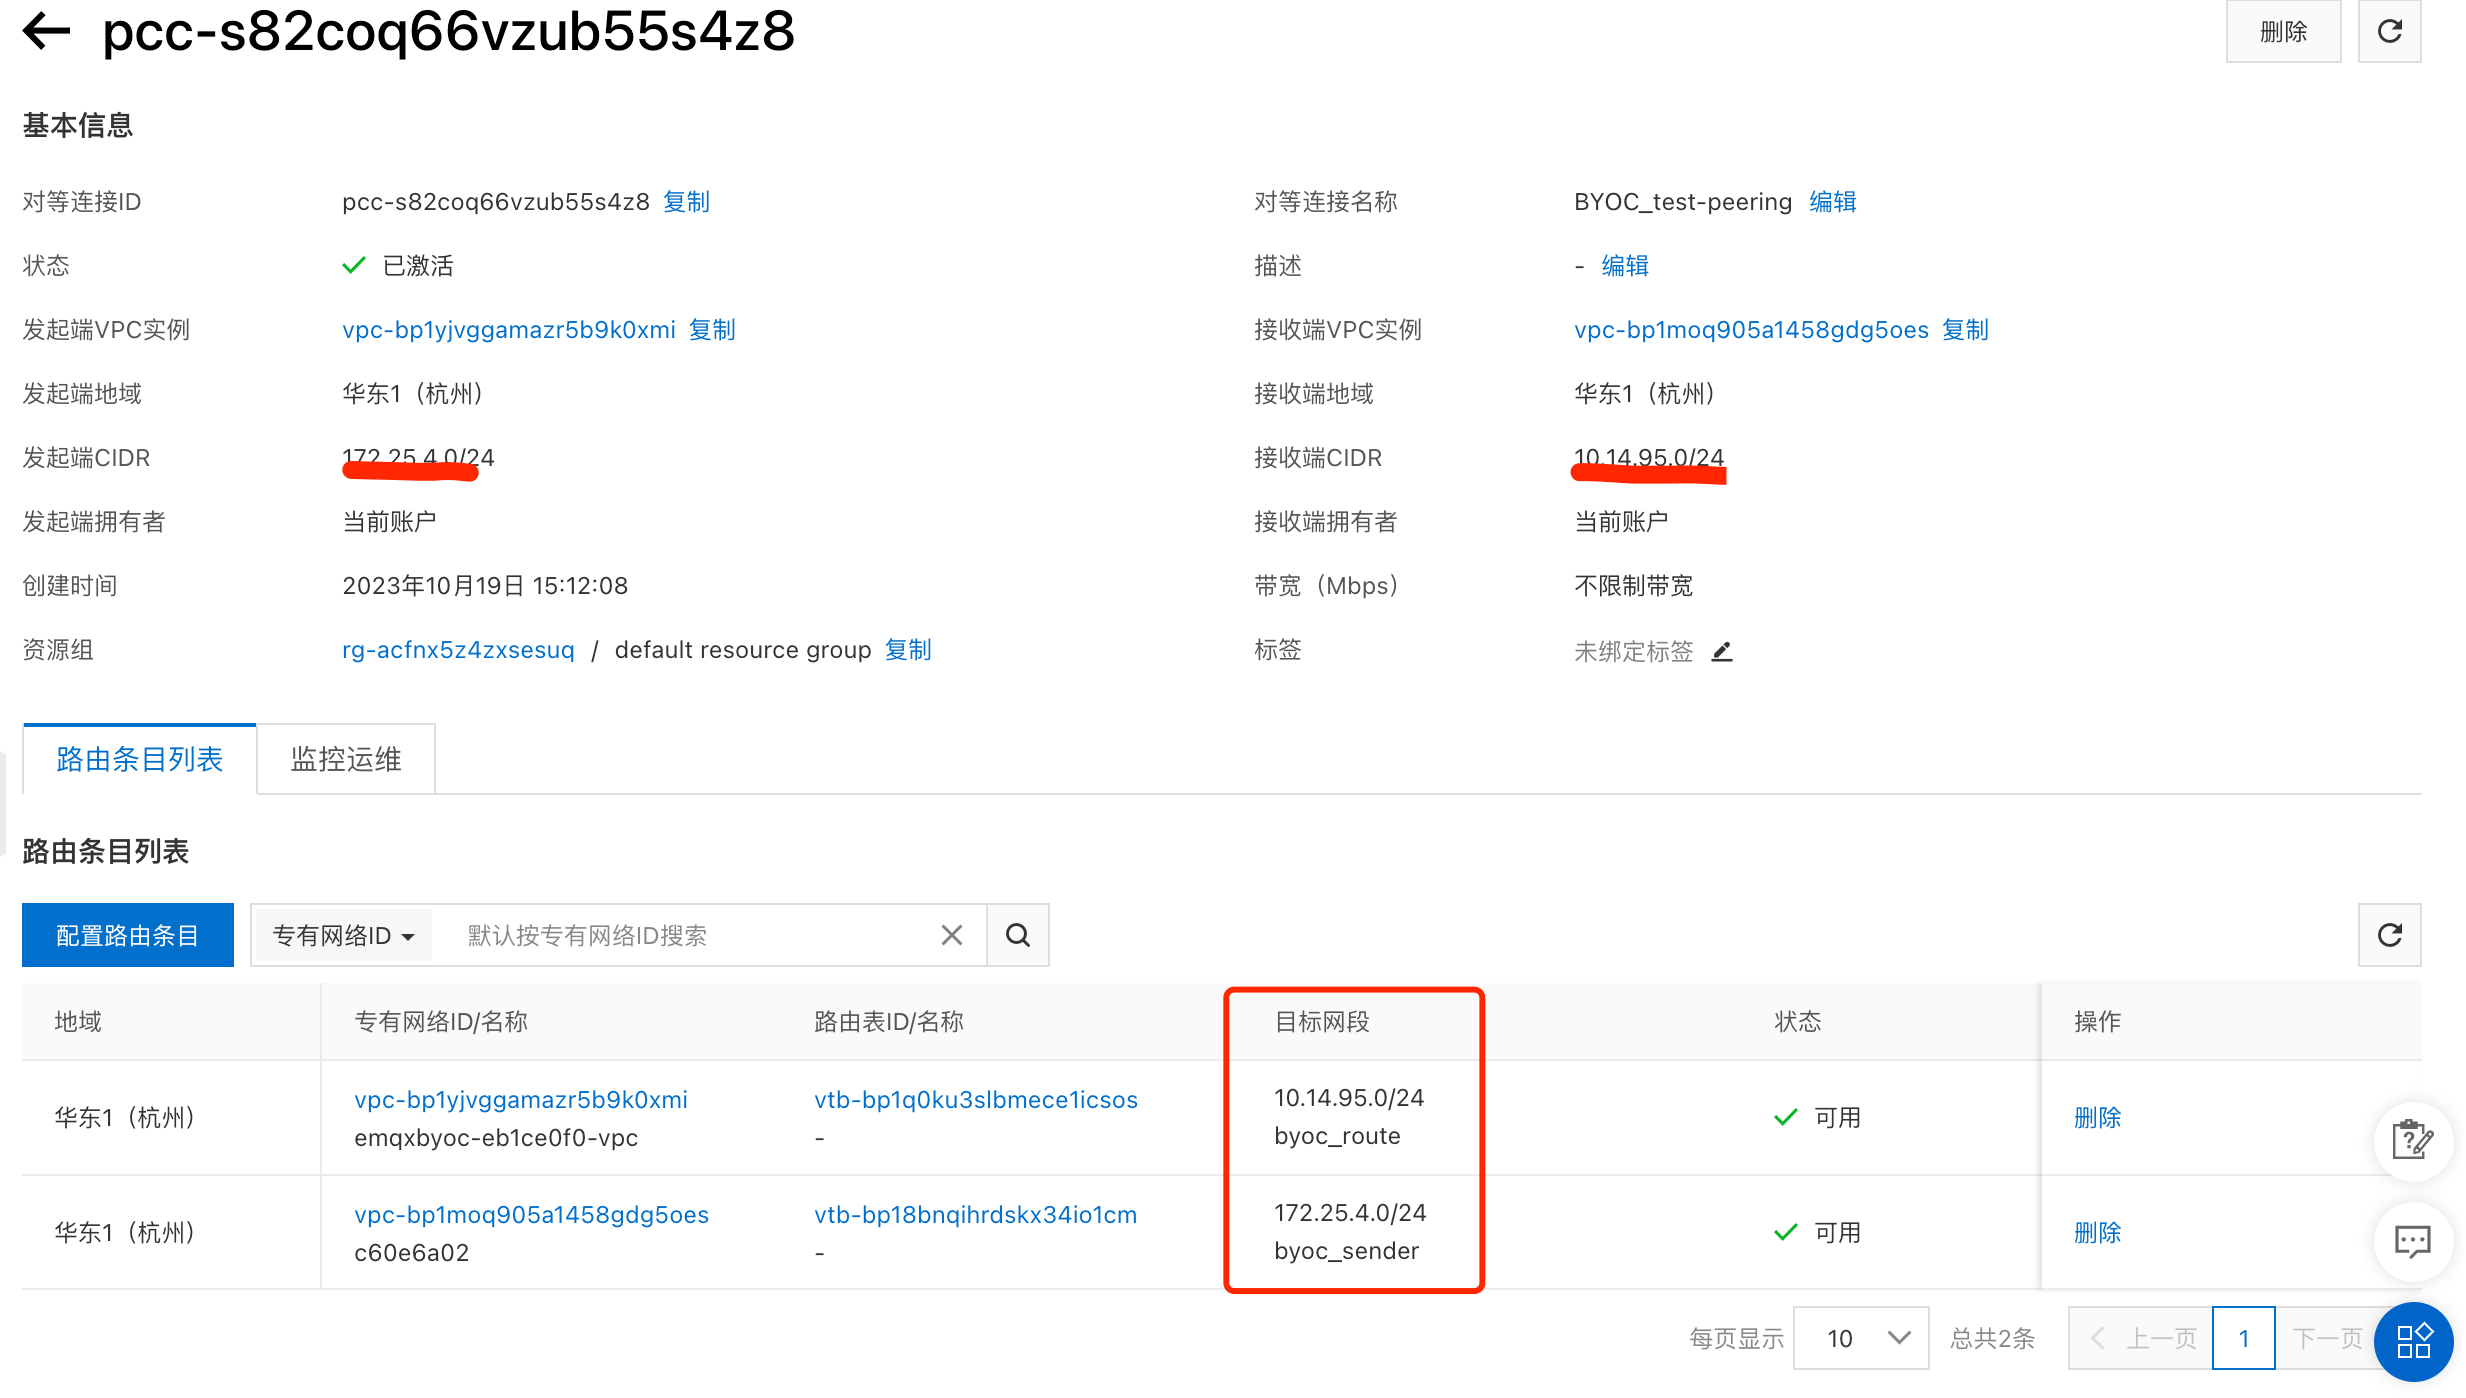Refresh the route entry list
This screenshot has width=2466, height=1398.
click(x=2389, y=935)
